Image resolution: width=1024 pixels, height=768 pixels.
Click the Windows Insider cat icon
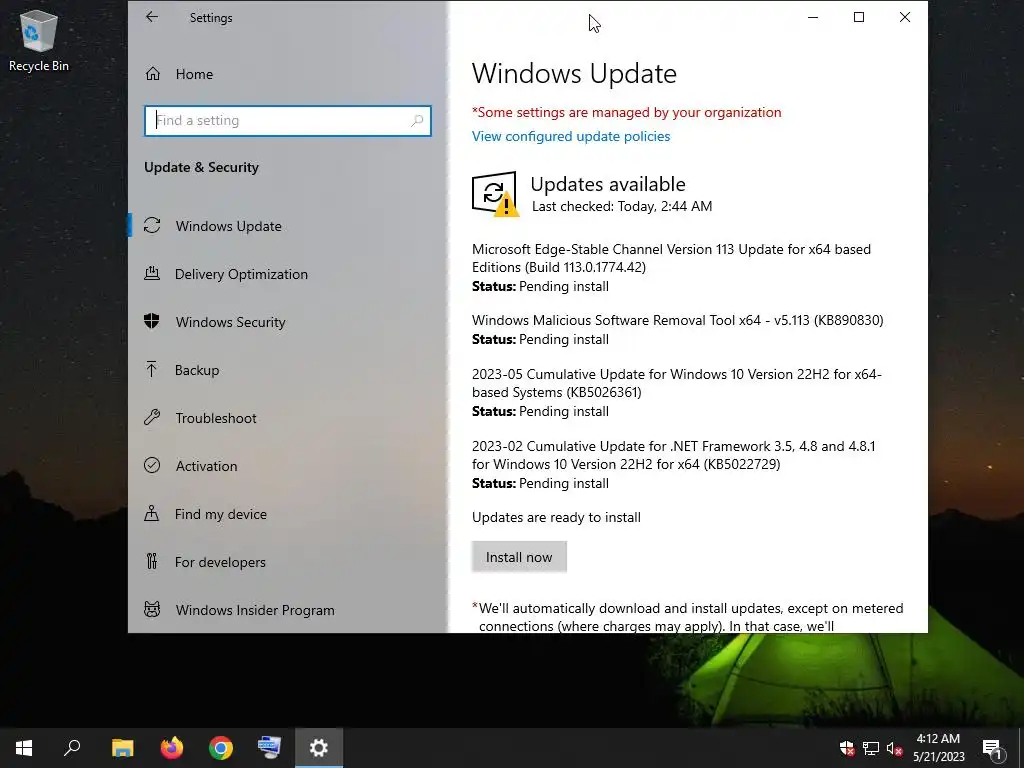tap(152, 609)
